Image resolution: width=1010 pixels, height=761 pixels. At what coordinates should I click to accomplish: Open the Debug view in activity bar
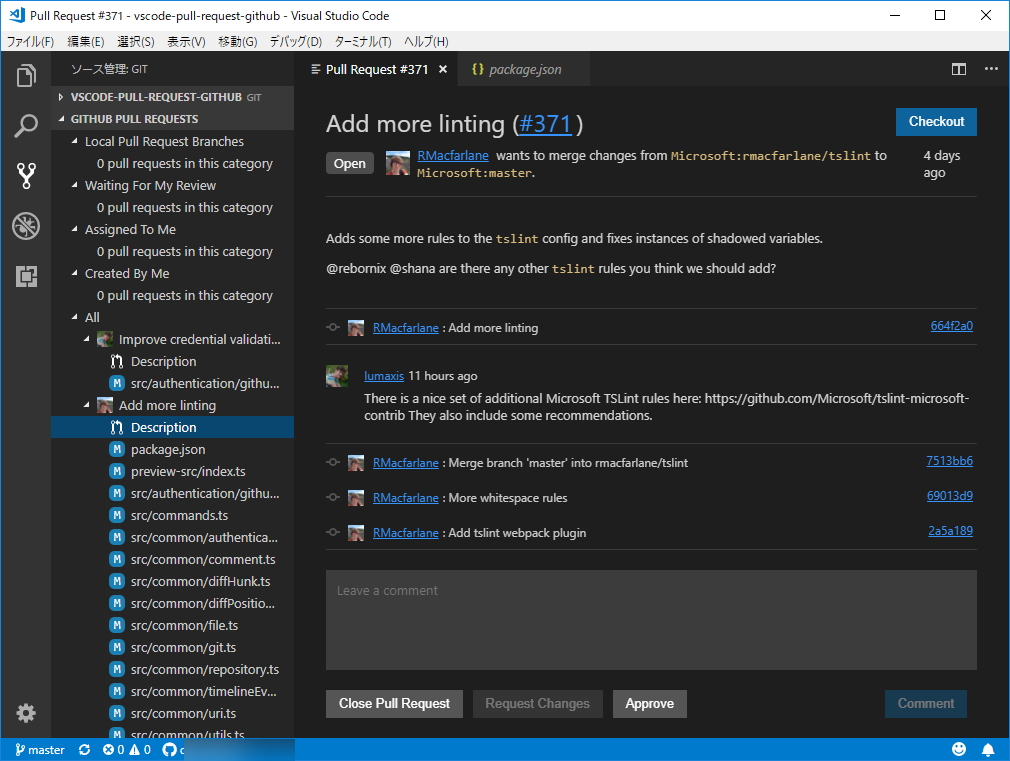(x=26, y=226)
